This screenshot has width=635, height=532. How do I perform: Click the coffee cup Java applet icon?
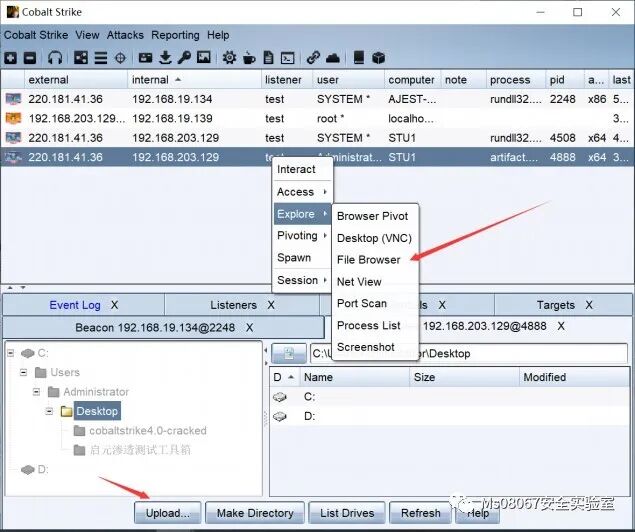point(249,57)
